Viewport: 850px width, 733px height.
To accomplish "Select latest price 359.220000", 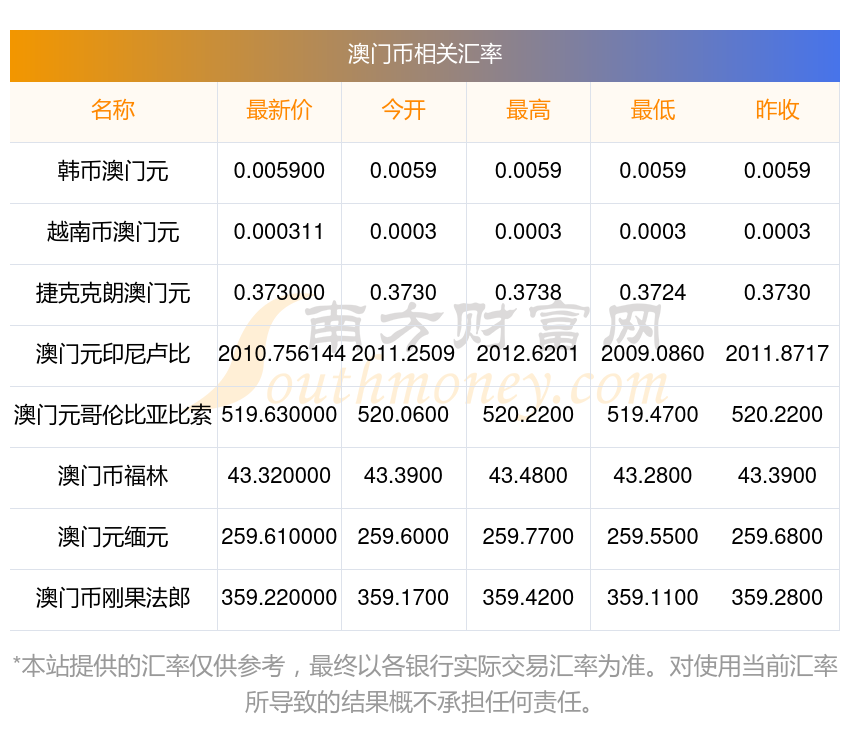I will point(279,597).
